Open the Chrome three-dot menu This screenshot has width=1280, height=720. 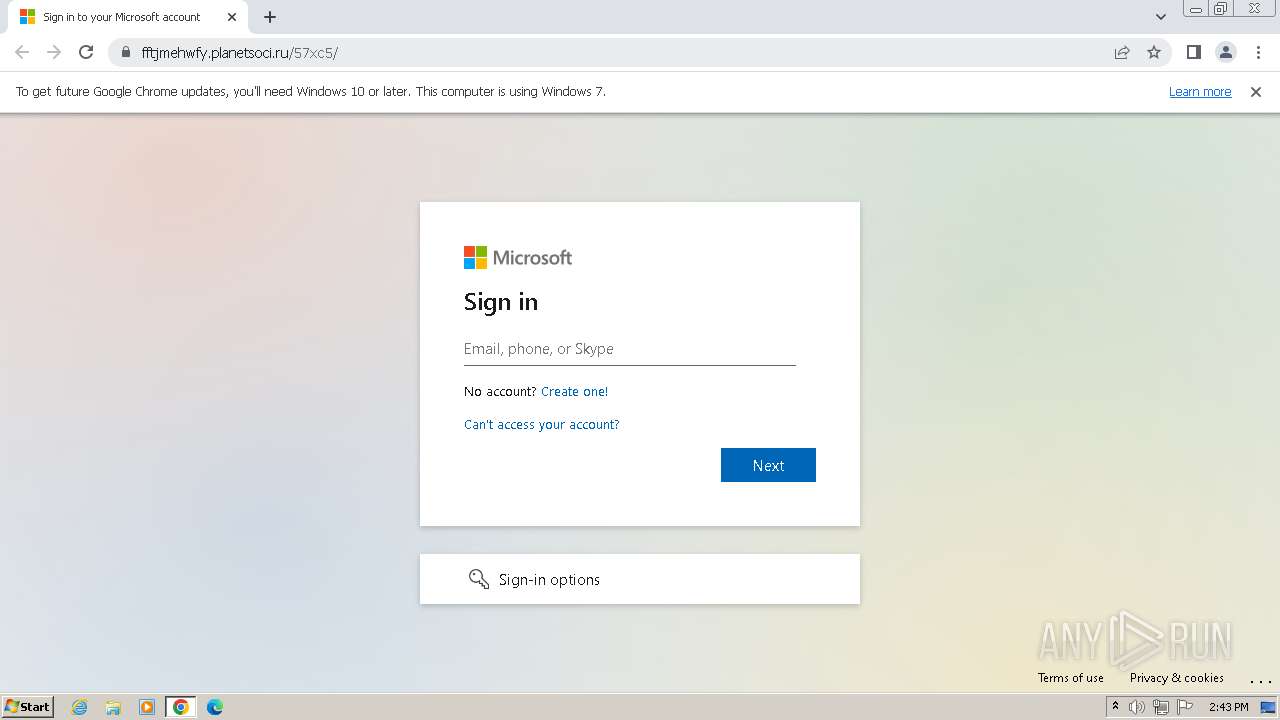point(1259,52)
